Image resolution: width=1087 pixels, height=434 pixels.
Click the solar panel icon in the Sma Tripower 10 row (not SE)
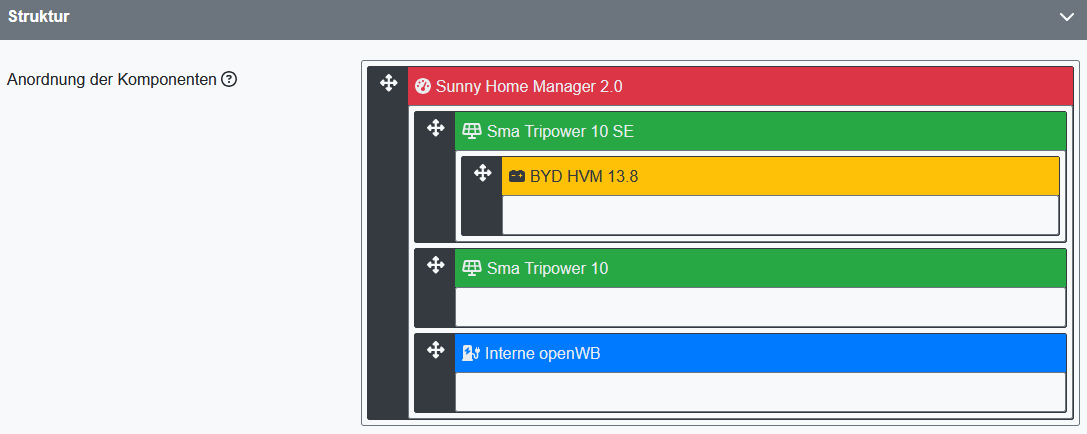click(x=471, y=268)
